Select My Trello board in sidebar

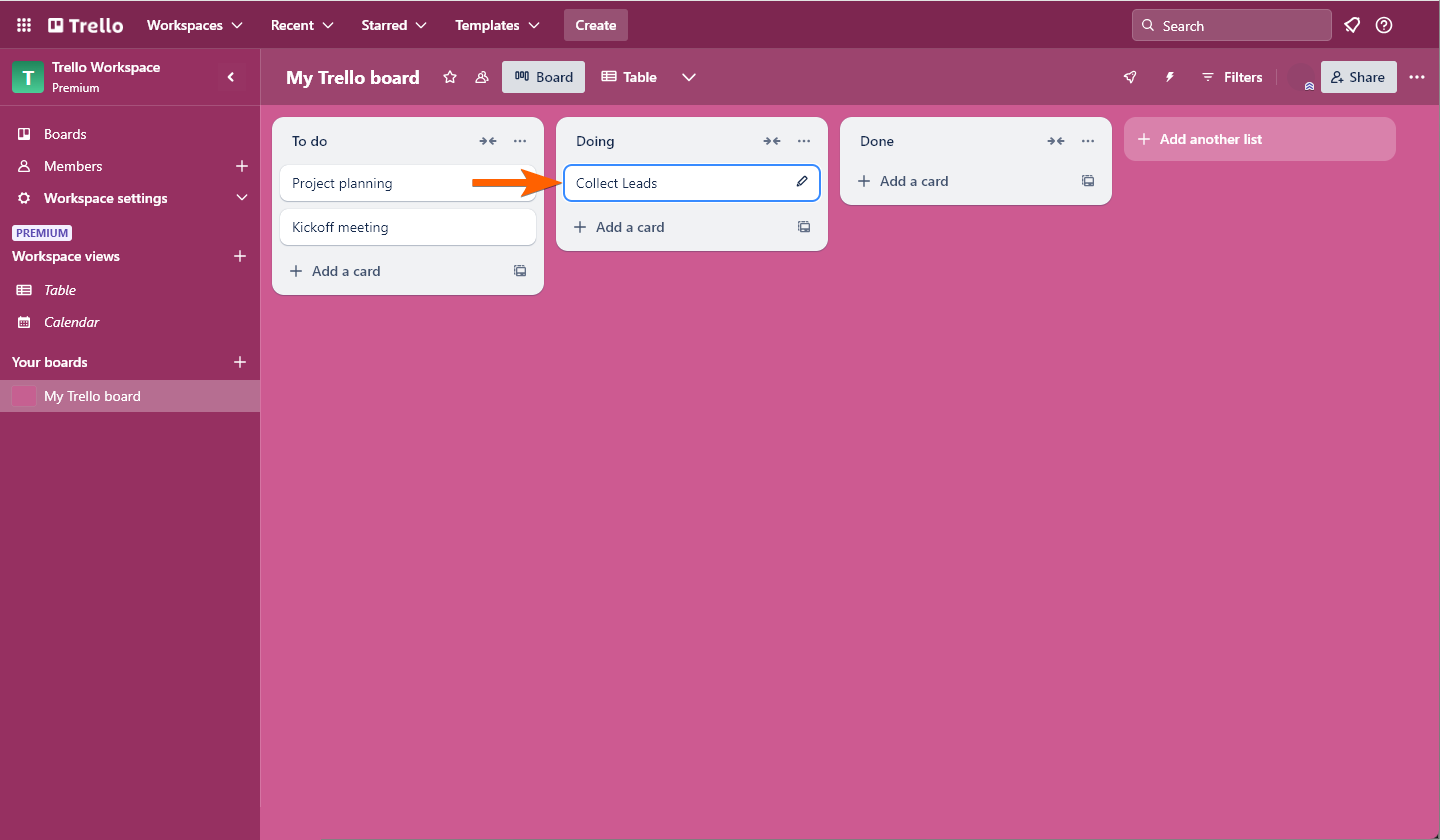pos(130,396)
